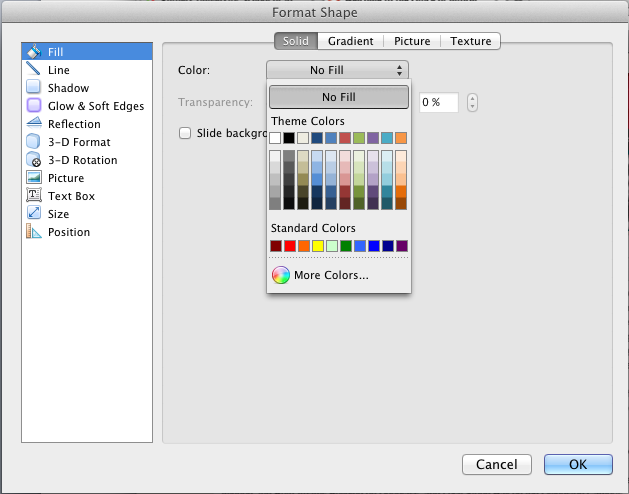Pick pure blue standard color swatch
The image size is (629, 494).
coord(374,246)
